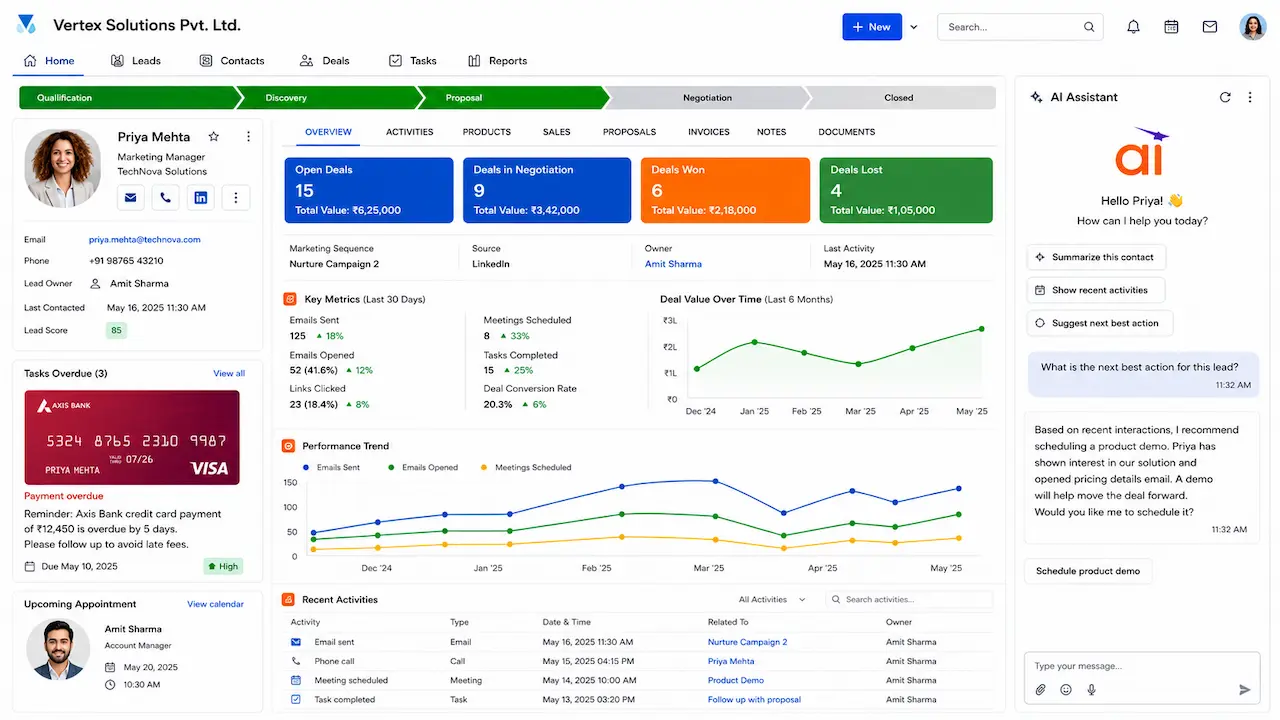Start voice input with microphone icon
The height and width of the screenshot is (720, 1280).
tap(1091, 690)
